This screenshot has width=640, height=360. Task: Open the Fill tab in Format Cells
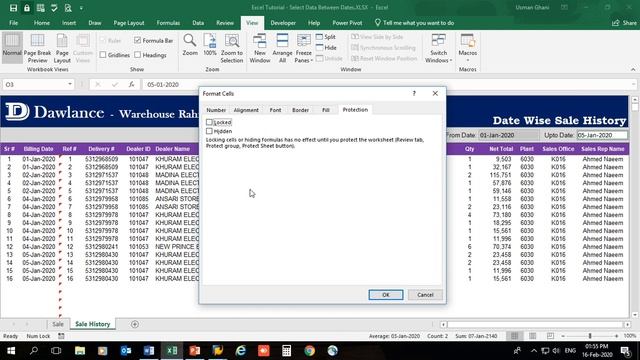(326, 110)
